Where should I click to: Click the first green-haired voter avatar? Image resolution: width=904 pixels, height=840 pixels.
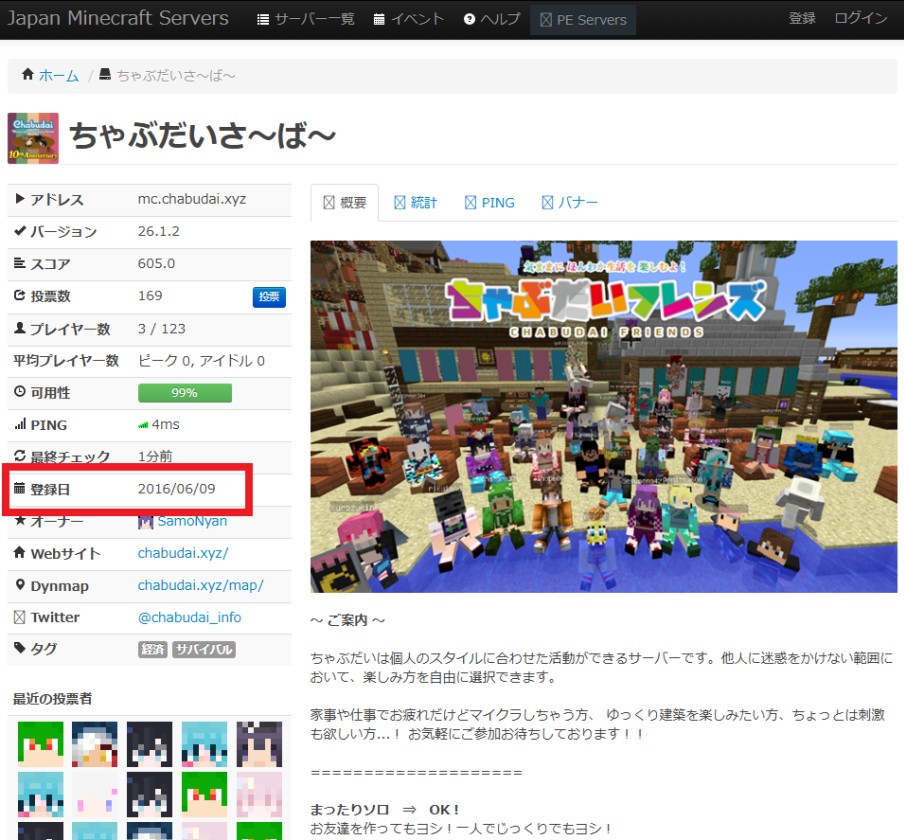[40, 744]
